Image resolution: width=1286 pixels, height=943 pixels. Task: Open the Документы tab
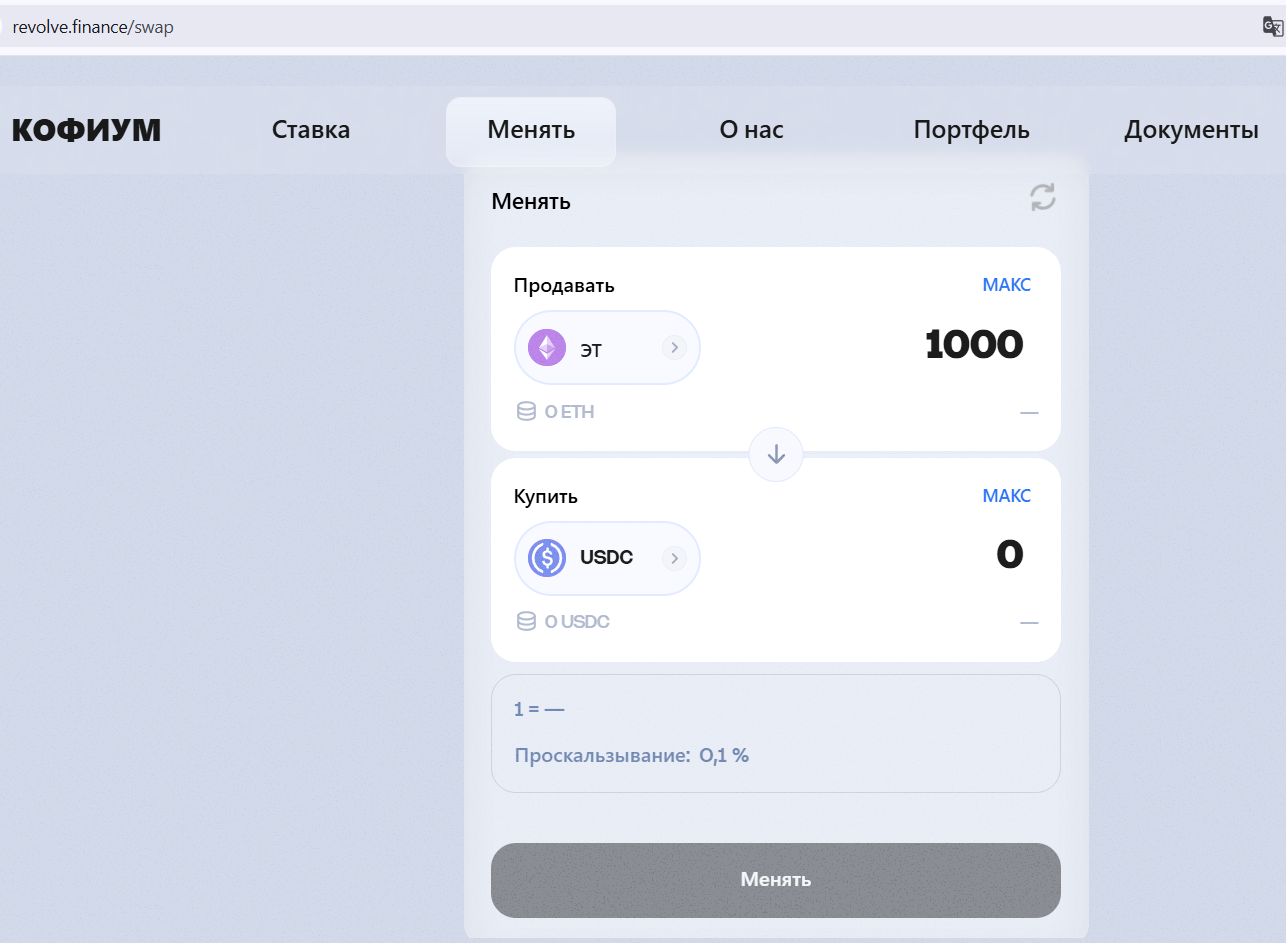1191,130
